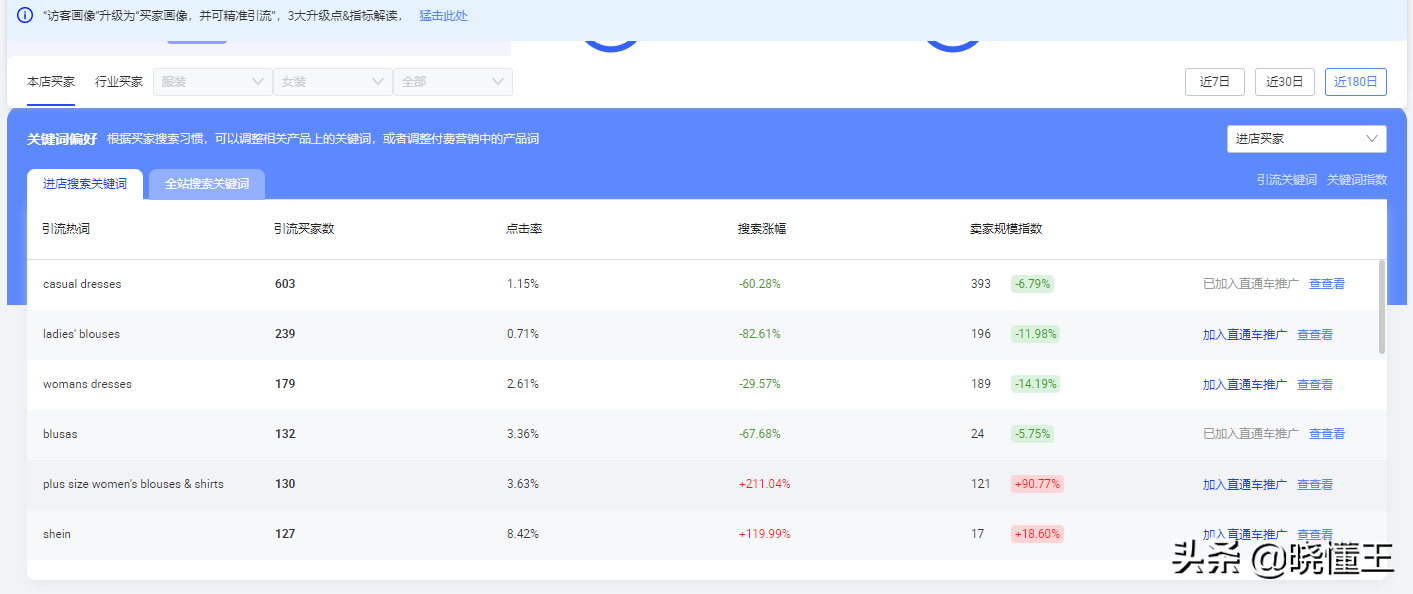
Task: Click the plus size women's blouses & shirts keyword
Action: (133, 484)
